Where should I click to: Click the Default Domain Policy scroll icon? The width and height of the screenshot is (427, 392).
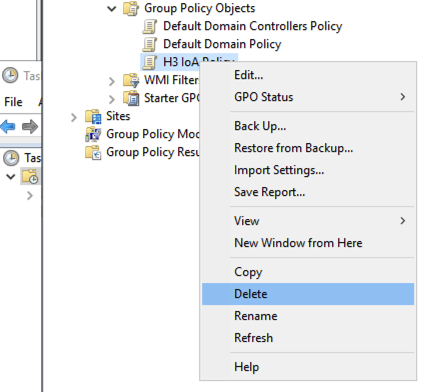point(149,44)
